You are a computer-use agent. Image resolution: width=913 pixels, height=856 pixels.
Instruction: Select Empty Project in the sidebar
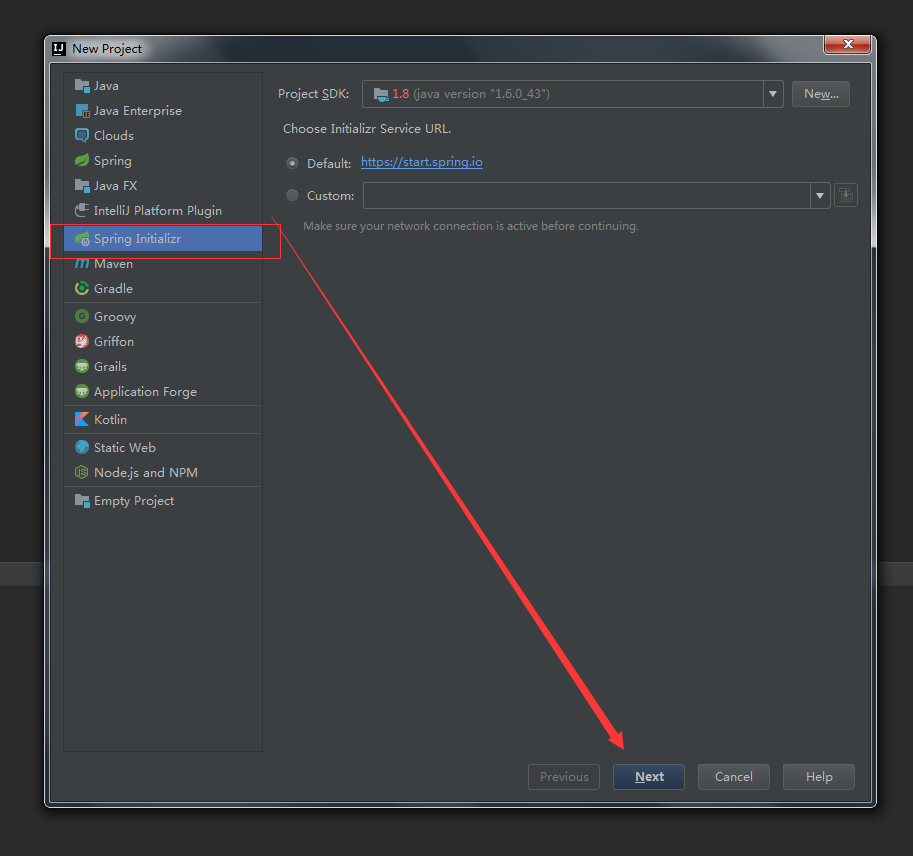pyautogui.click(x=133, y=501)
